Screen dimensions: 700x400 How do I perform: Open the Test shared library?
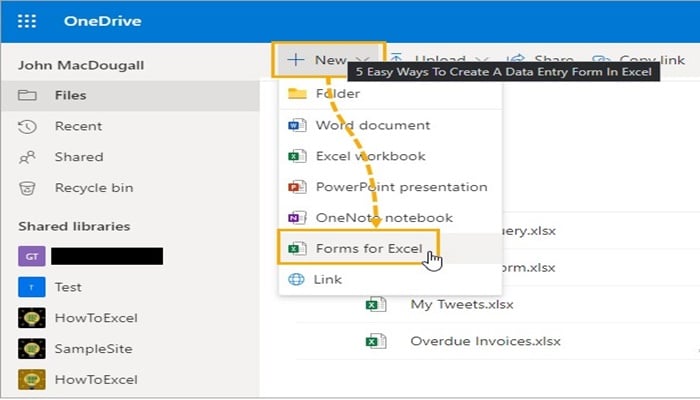point(68,287)
